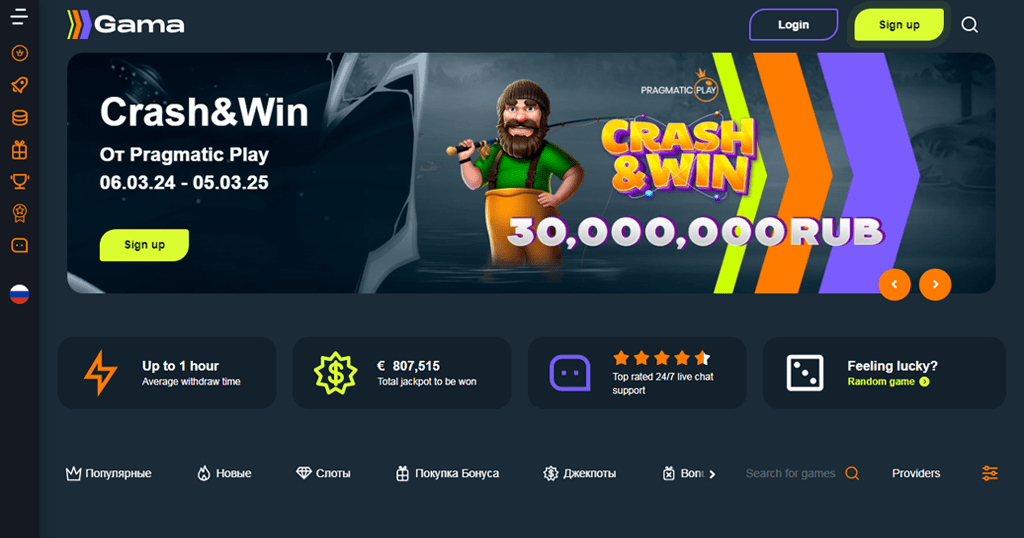
Task: Open the chat support icon in the sidebar
Action: pyautogui.click(x=20, y=245)
